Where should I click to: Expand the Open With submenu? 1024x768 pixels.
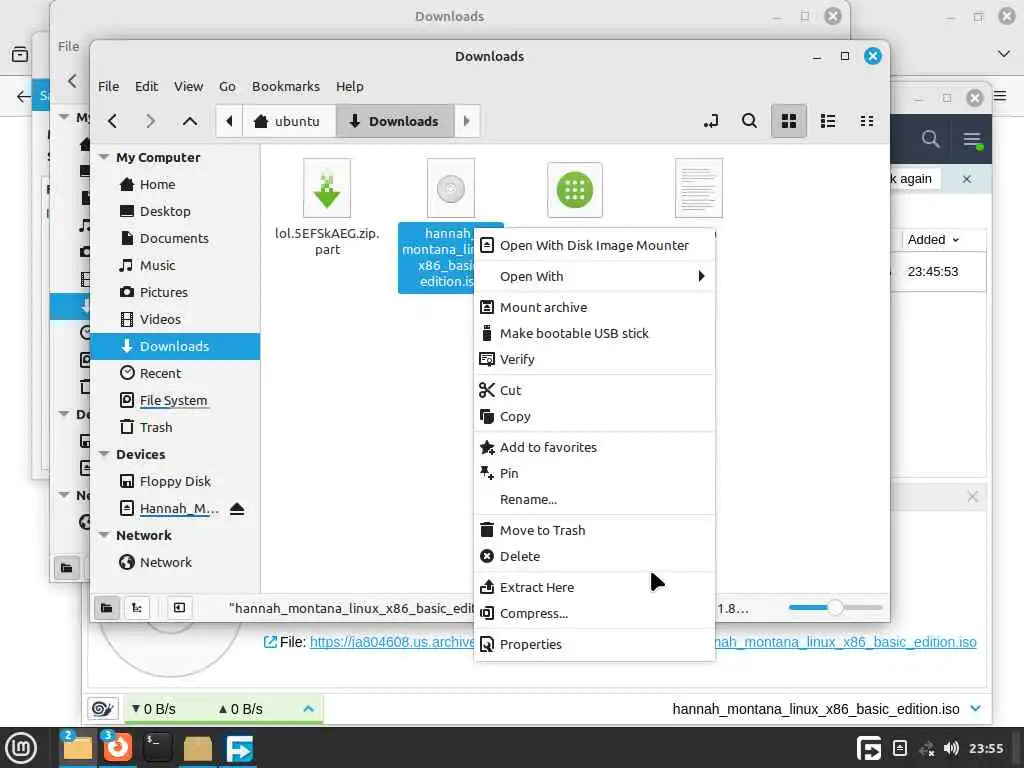pyautogui.click(x=594, y=276)
